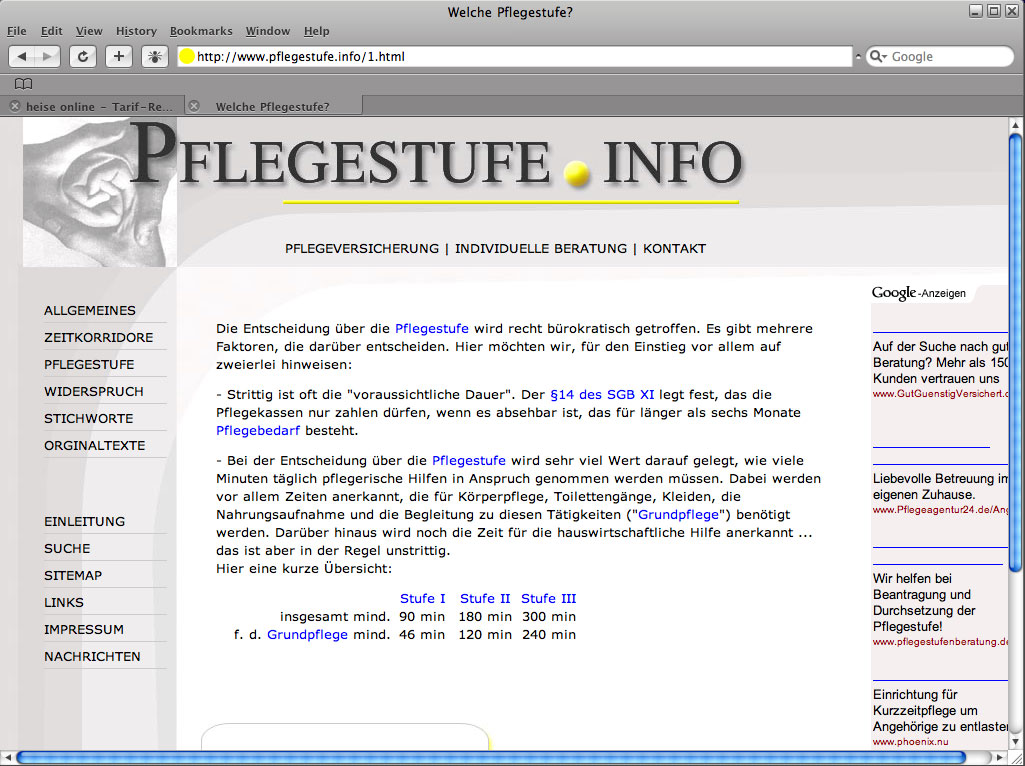
Task: Open the Edit menu
Action: coord(51,31)
